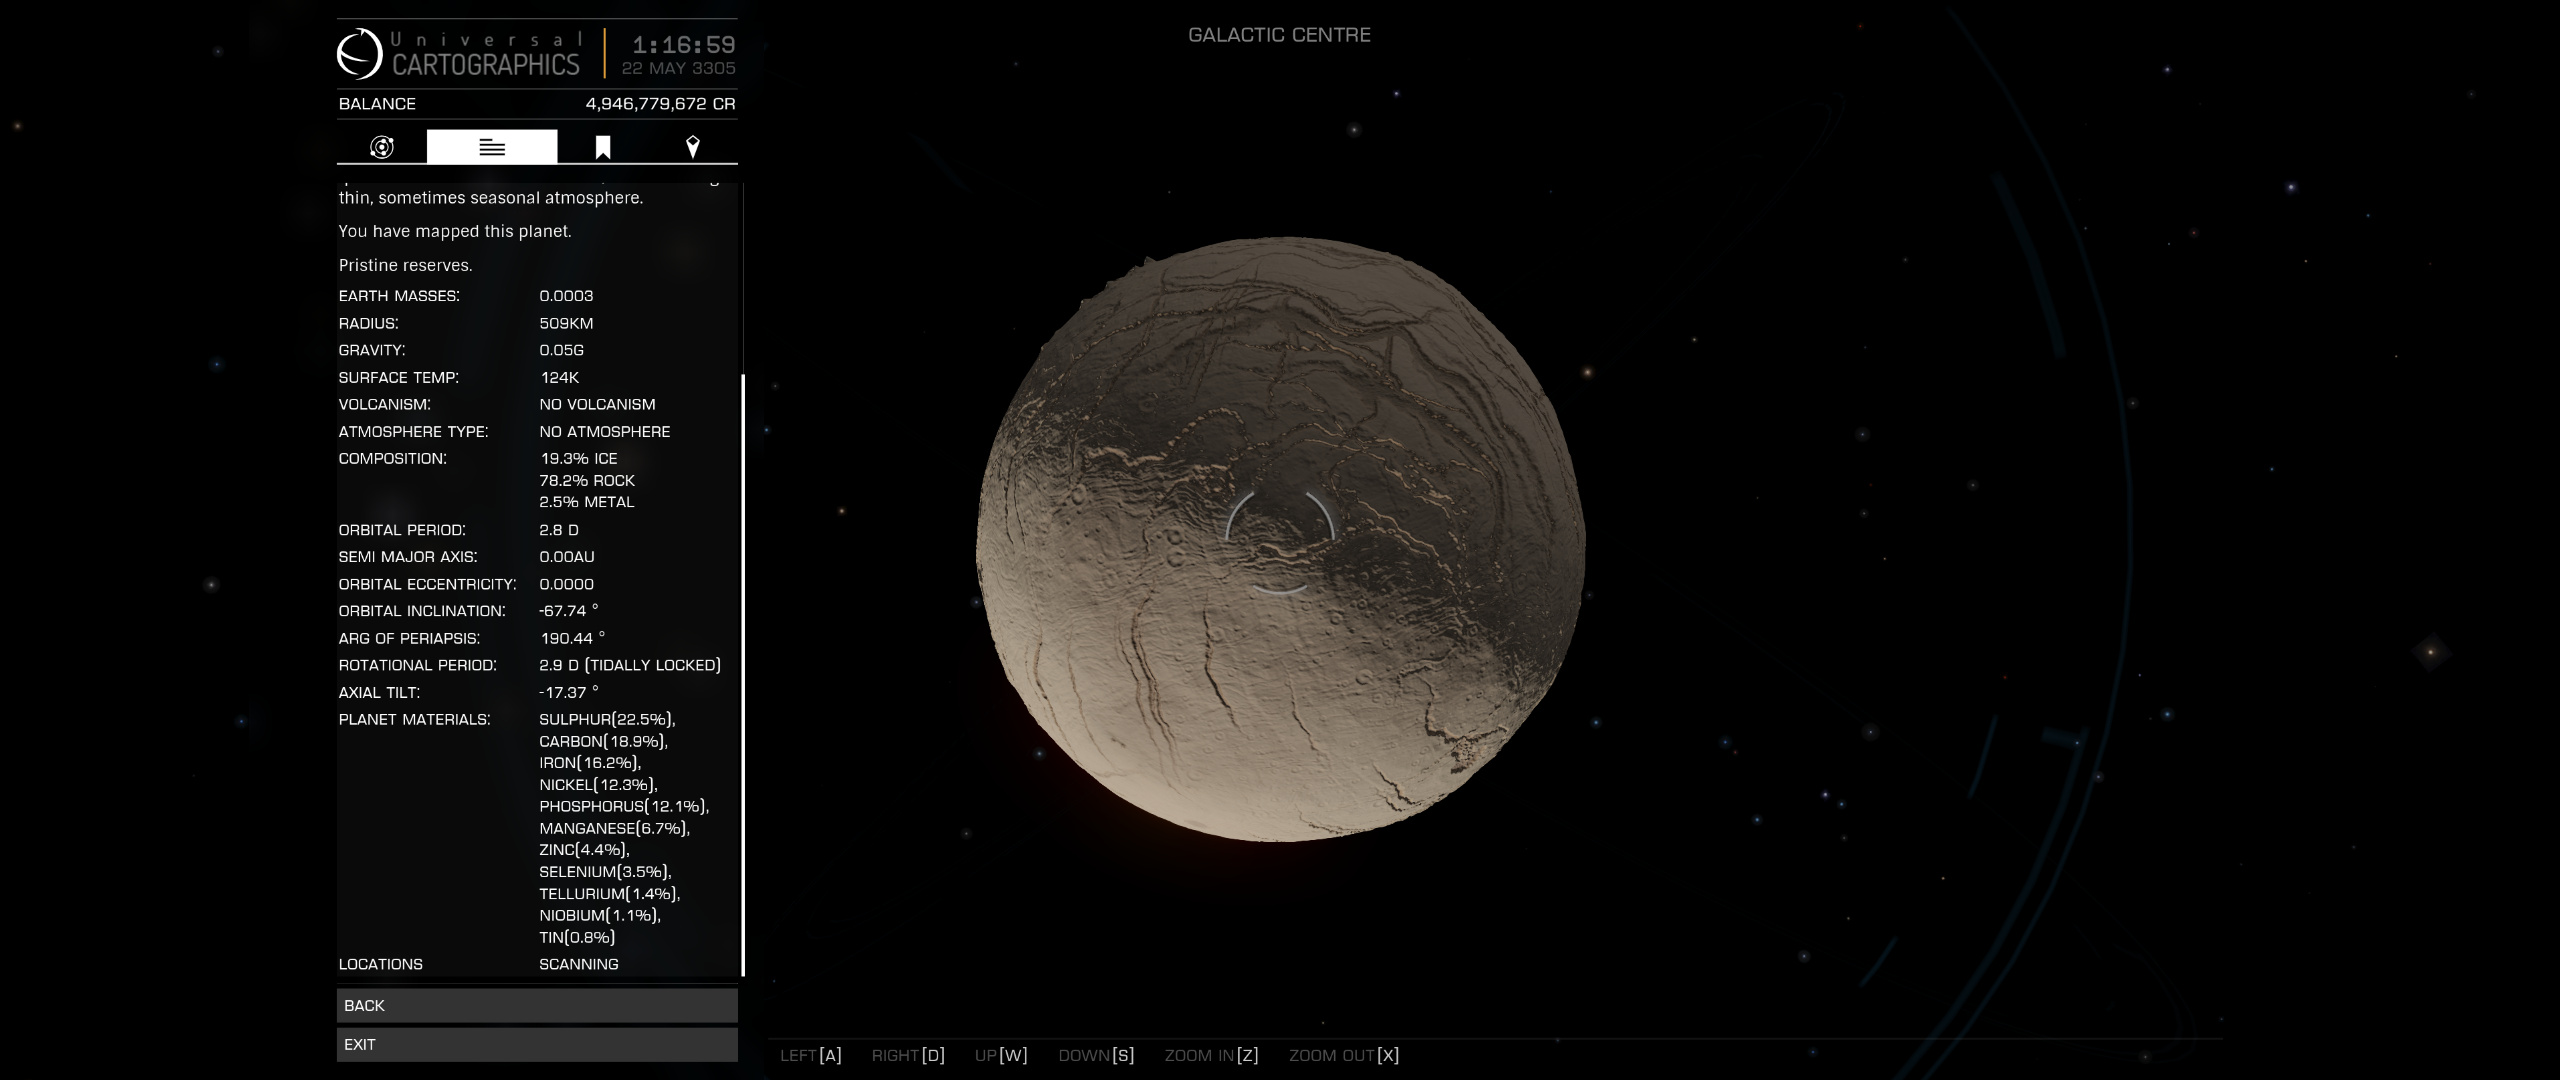
Task: Click the RIGHT [D] control hint
Action: coord(908,1055)
